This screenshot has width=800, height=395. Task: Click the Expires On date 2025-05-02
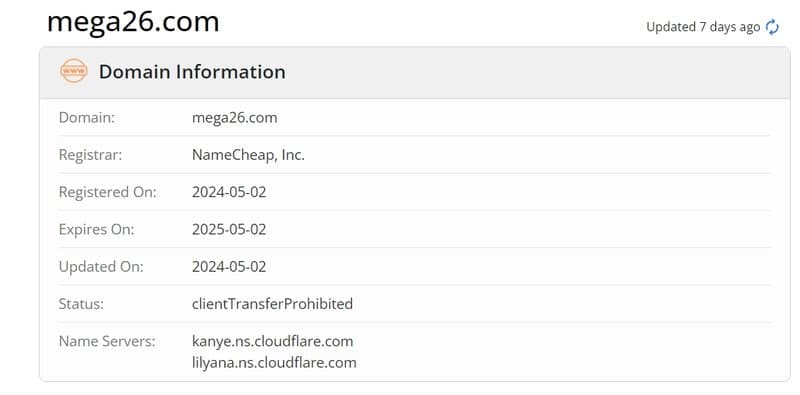[x=229, y=229]
